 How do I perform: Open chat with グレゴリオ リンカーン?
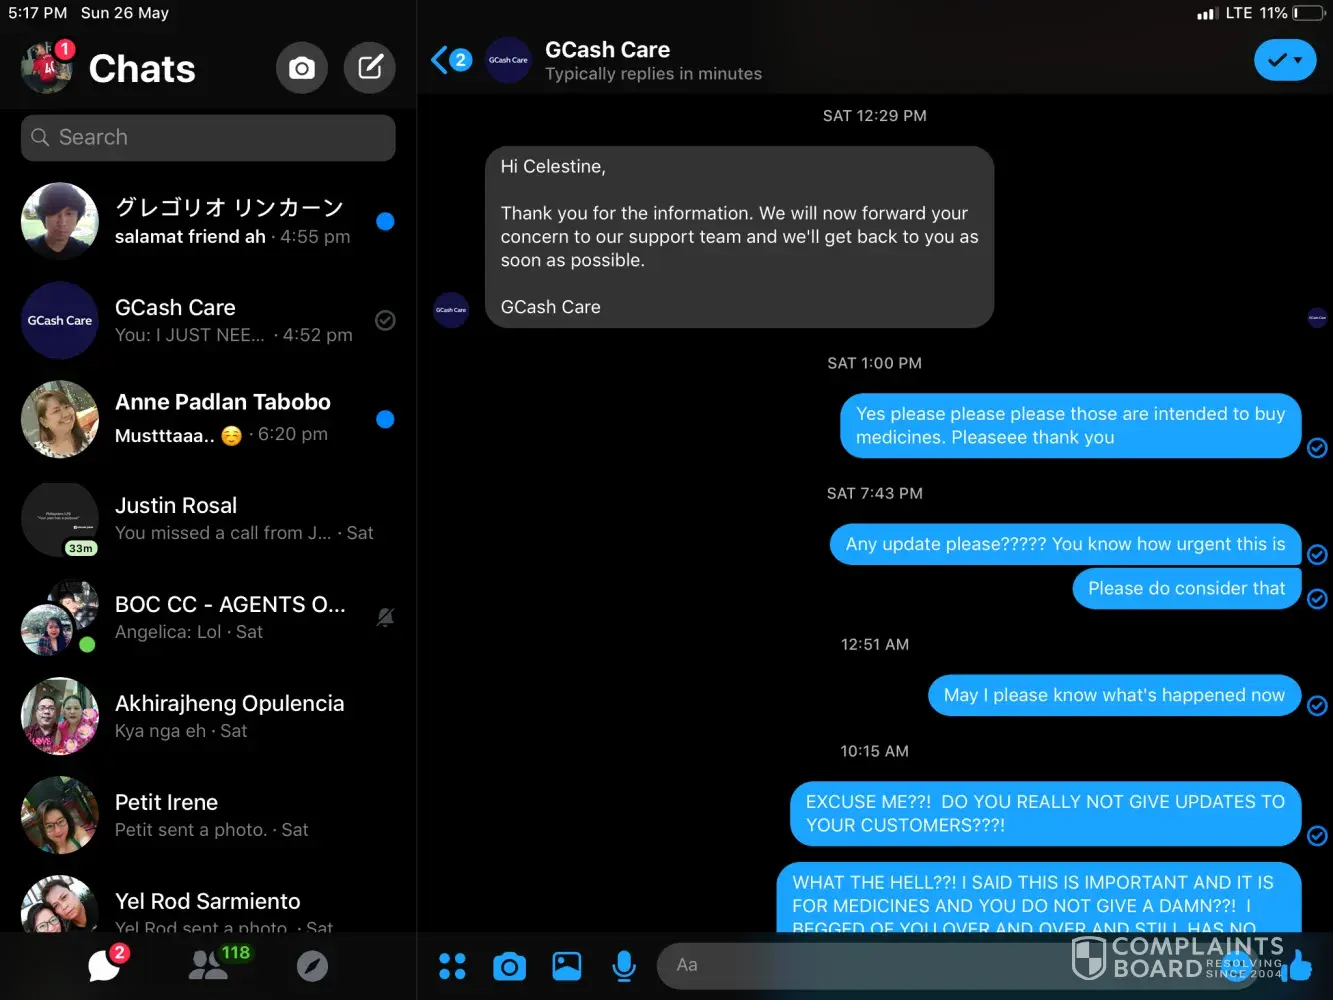click(x=208, y=221)
